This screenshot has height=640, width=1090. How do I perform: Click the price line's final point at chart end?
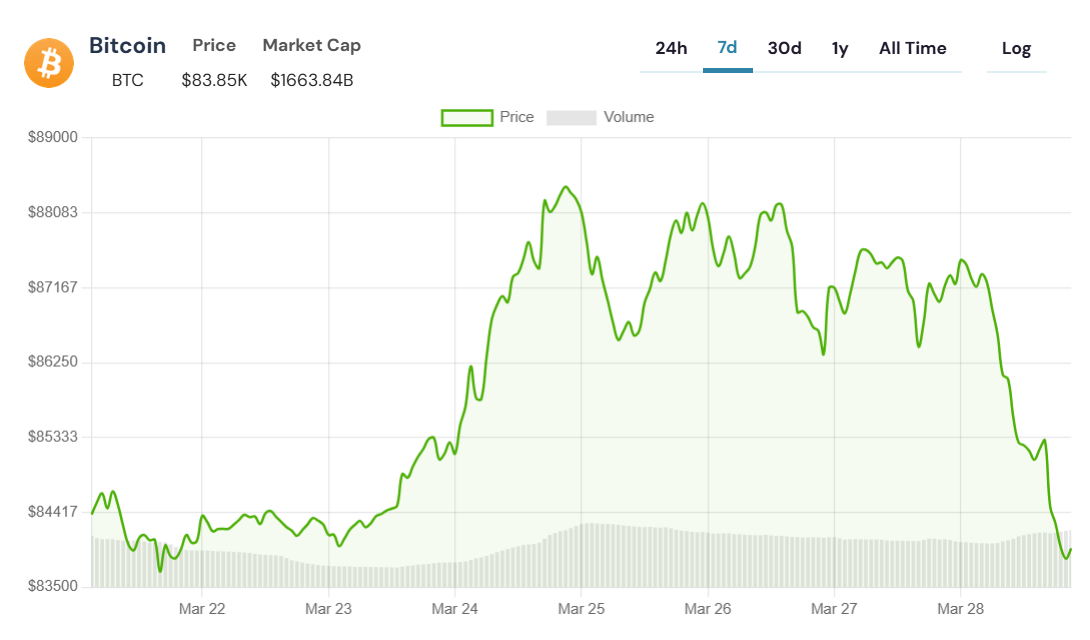point(1071,550)
